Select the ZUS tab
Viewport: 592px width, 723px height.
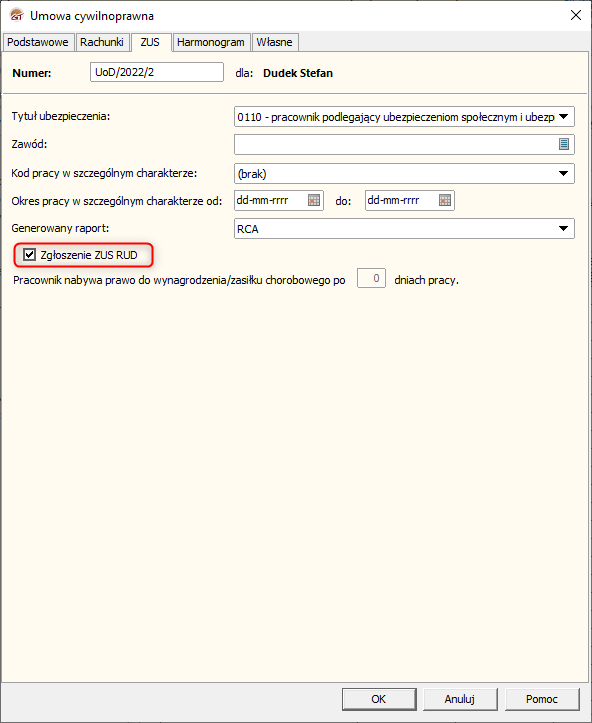(x=150, y=42)
